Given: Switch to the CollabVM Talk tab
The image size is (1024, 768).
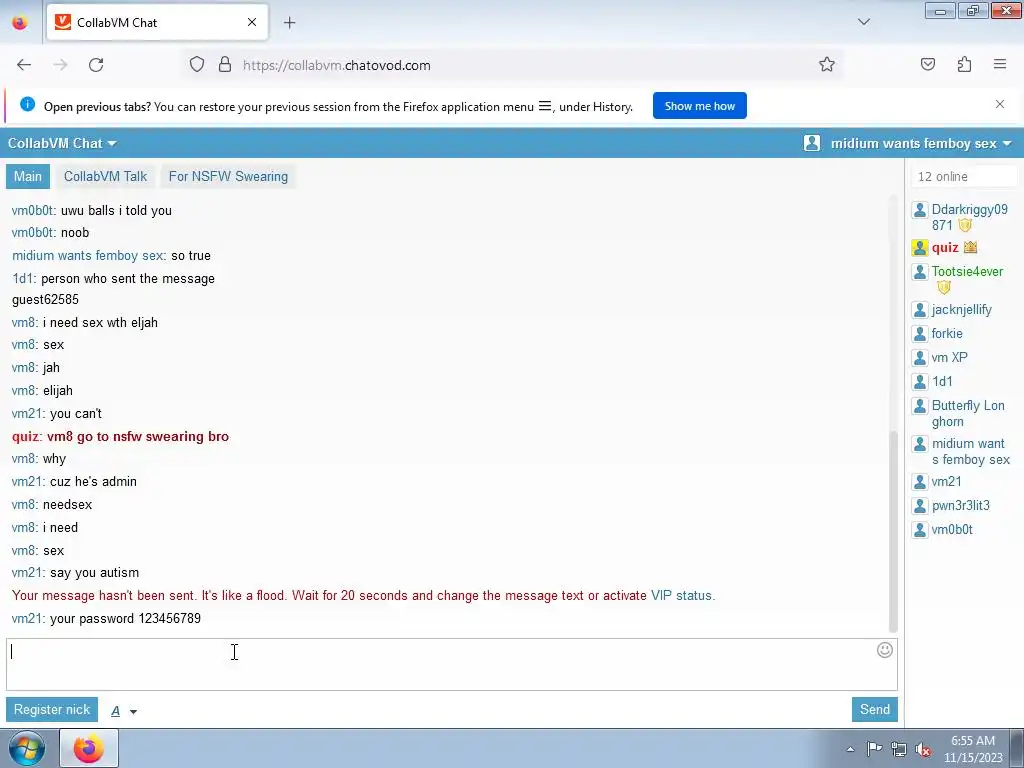Looking at the screenshot, I should pos(105,176).
